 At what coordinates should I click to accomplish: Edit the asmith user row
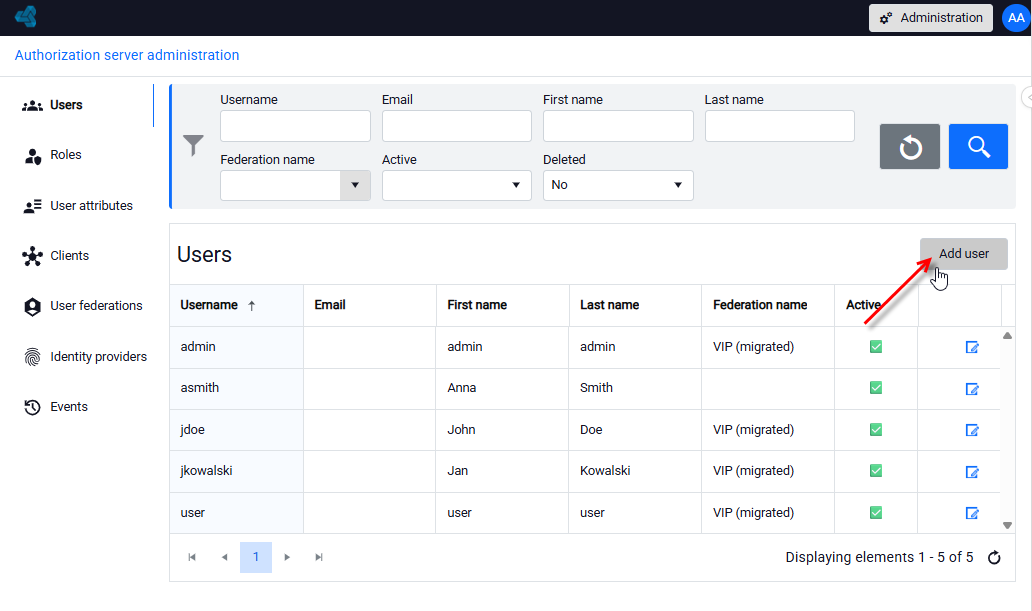[x=971, y=388]
